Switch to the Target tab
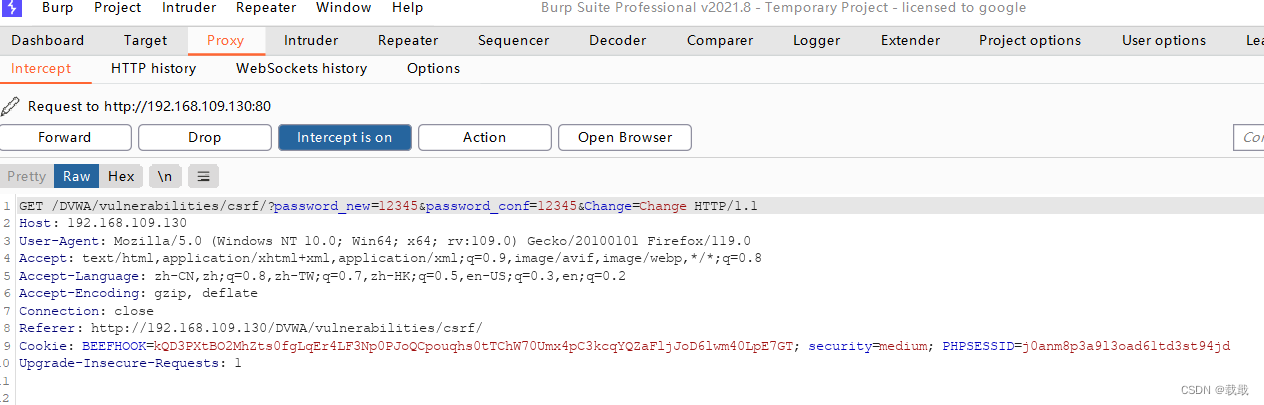 [146, 41]
